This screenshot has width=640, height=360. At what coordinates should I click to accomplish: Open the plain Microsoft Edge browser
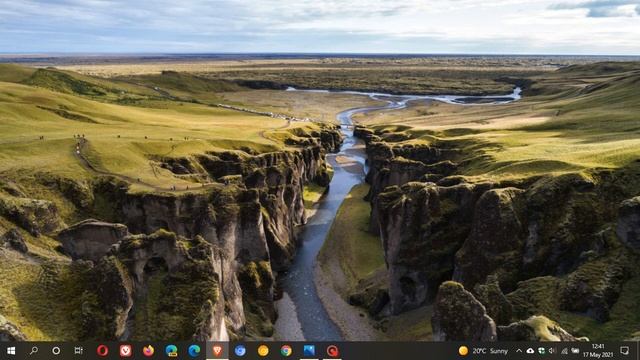click(194, 351)
